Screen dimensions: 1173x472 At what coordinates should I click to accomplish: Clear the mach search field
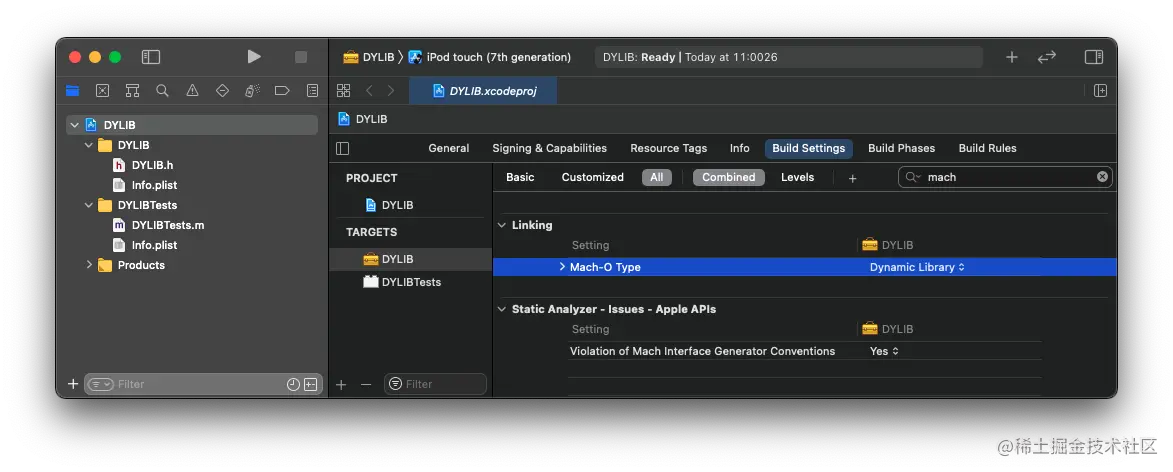click(1102, 177)
